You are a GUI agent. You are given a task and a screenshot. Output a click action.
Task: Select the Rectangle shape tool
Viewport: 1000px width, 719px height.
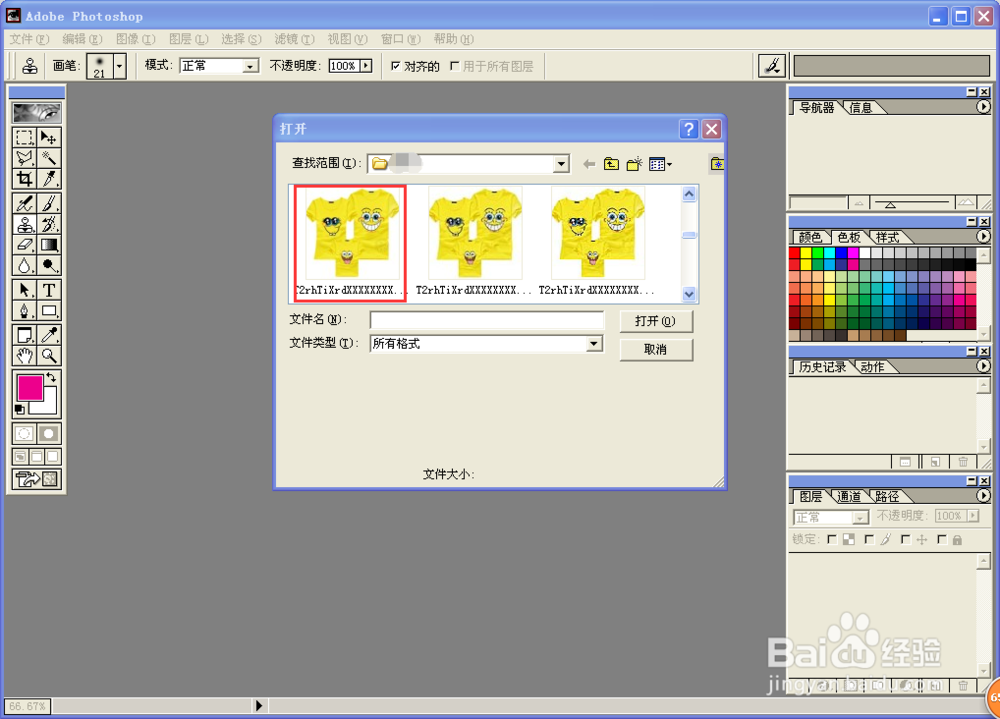tap(48, 311)
